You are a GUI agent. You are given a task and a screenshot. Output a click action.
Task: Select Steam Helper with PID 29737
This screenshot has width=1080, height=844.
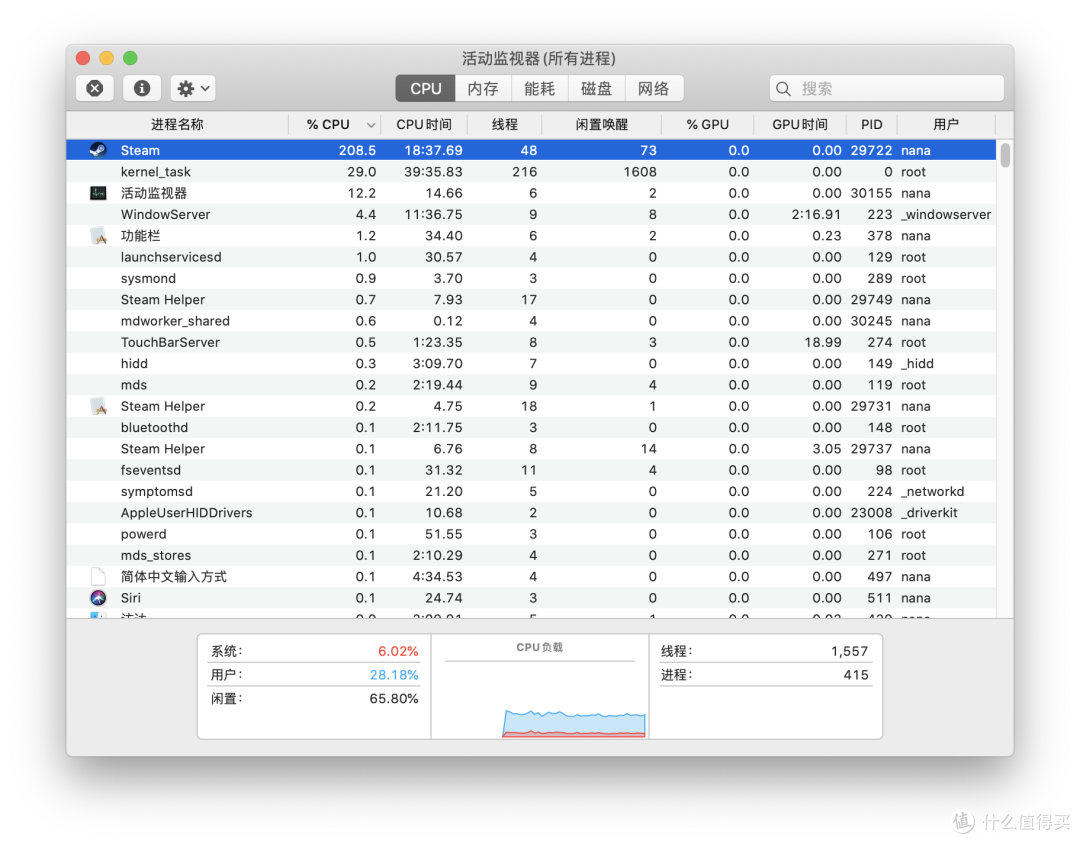click(531, 449)
